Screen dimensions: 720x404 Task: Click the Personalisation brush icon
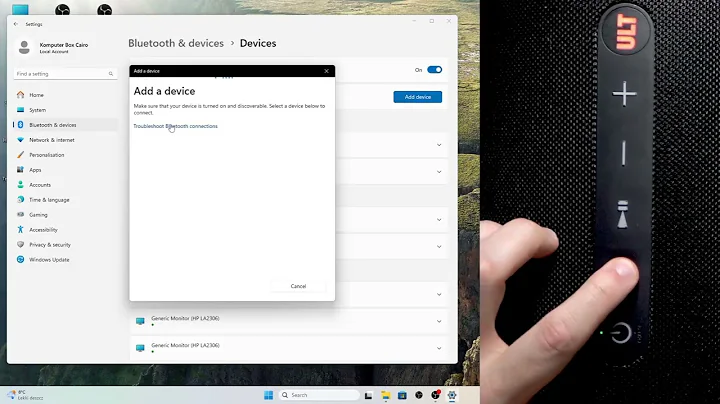pyautogui.click(x=20, y=155)
